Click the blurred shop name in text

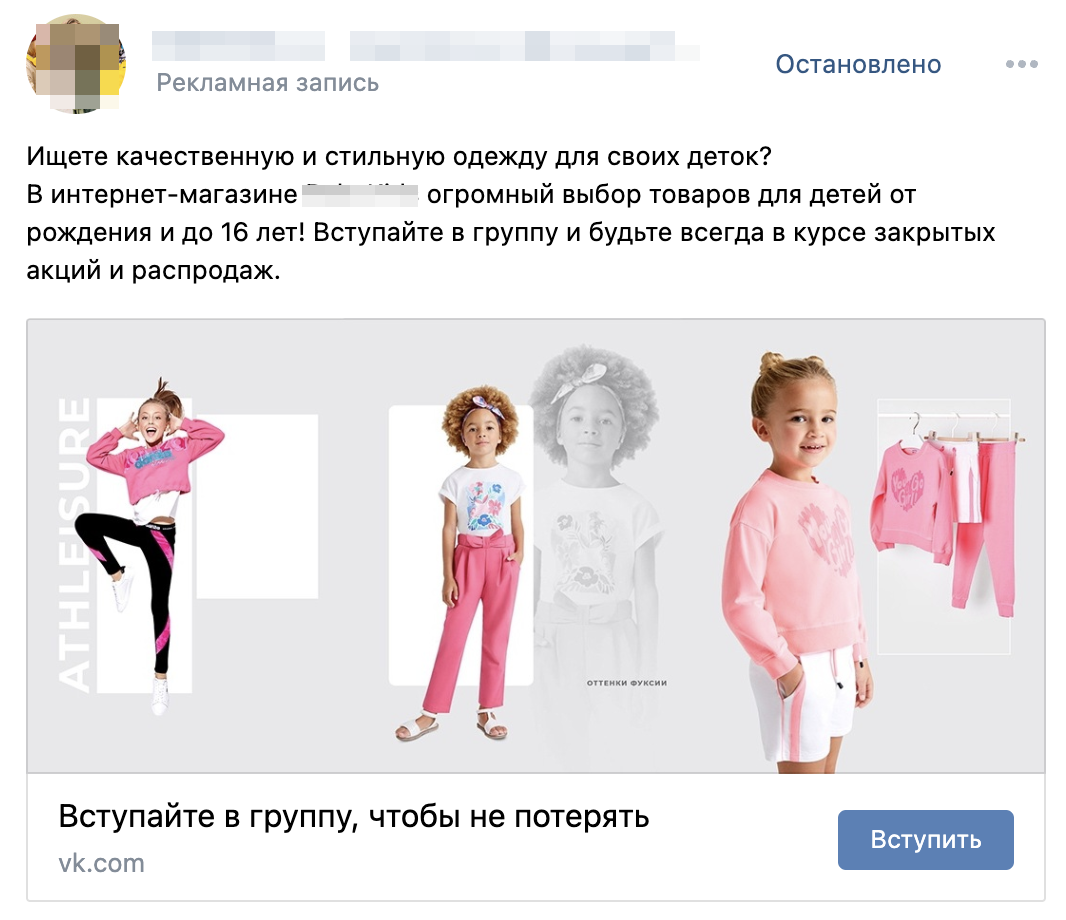(x=360, y=194)
